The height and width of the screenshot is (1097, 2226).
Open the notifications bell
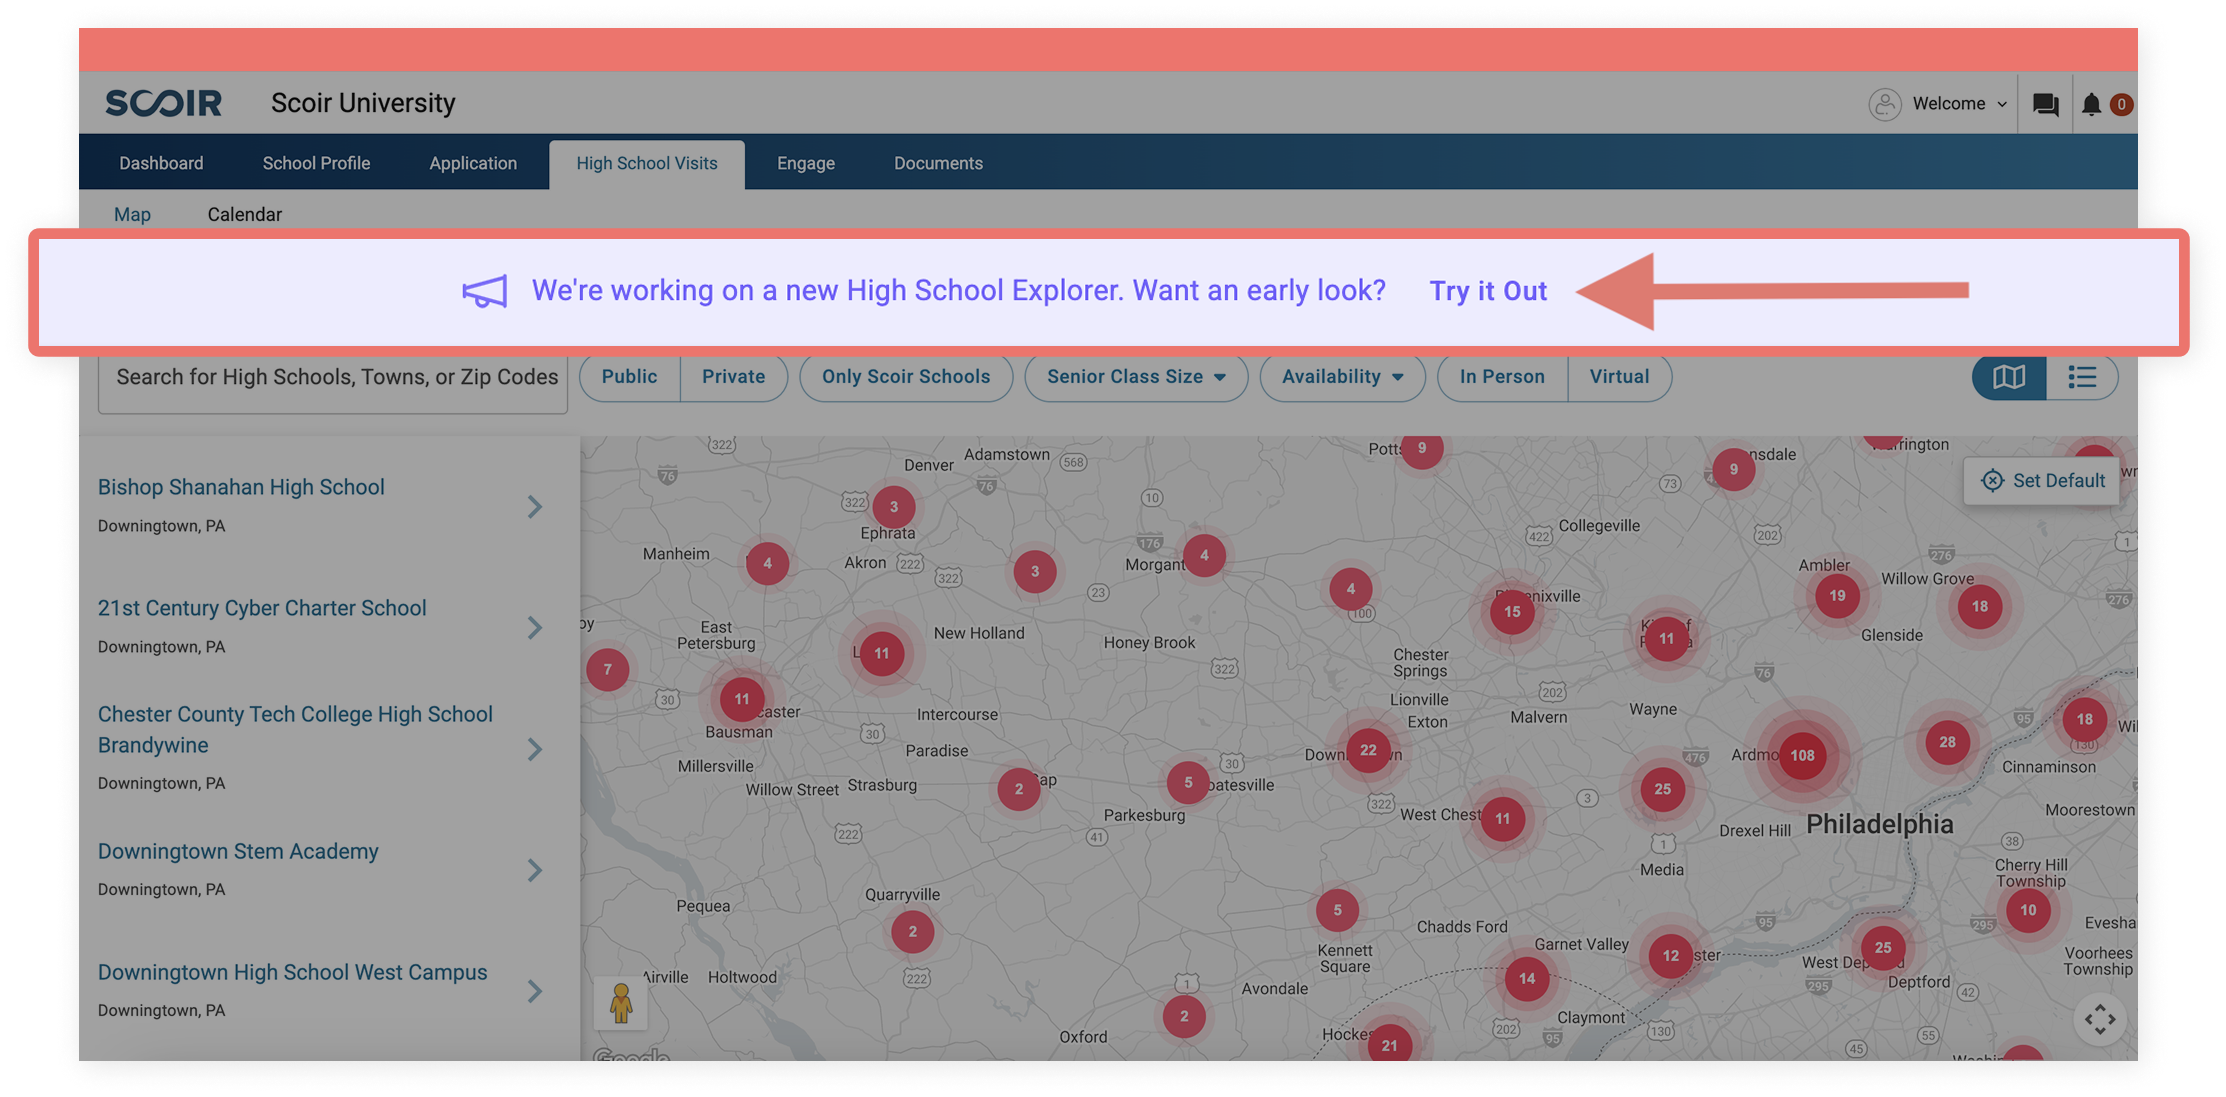coord(2091,104)
